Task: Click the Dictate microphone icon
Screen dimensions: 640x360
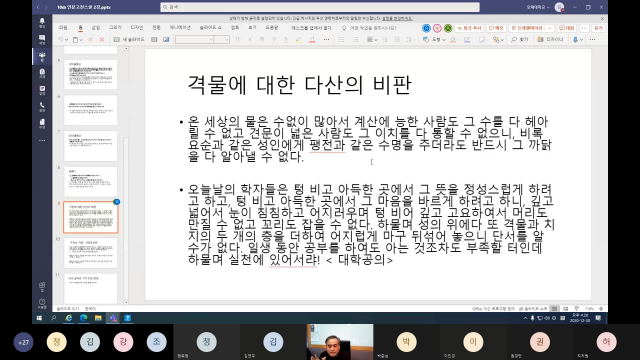Action: tap(575, 40)
